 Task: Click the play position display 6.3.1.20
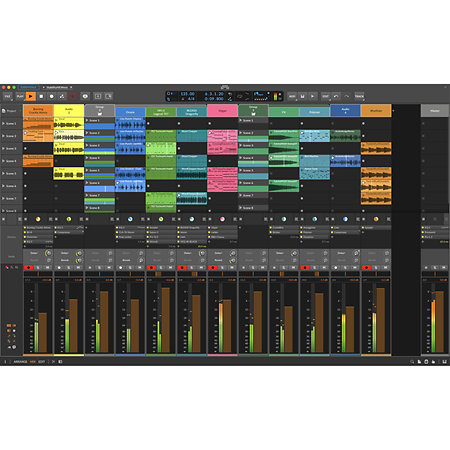214,94
